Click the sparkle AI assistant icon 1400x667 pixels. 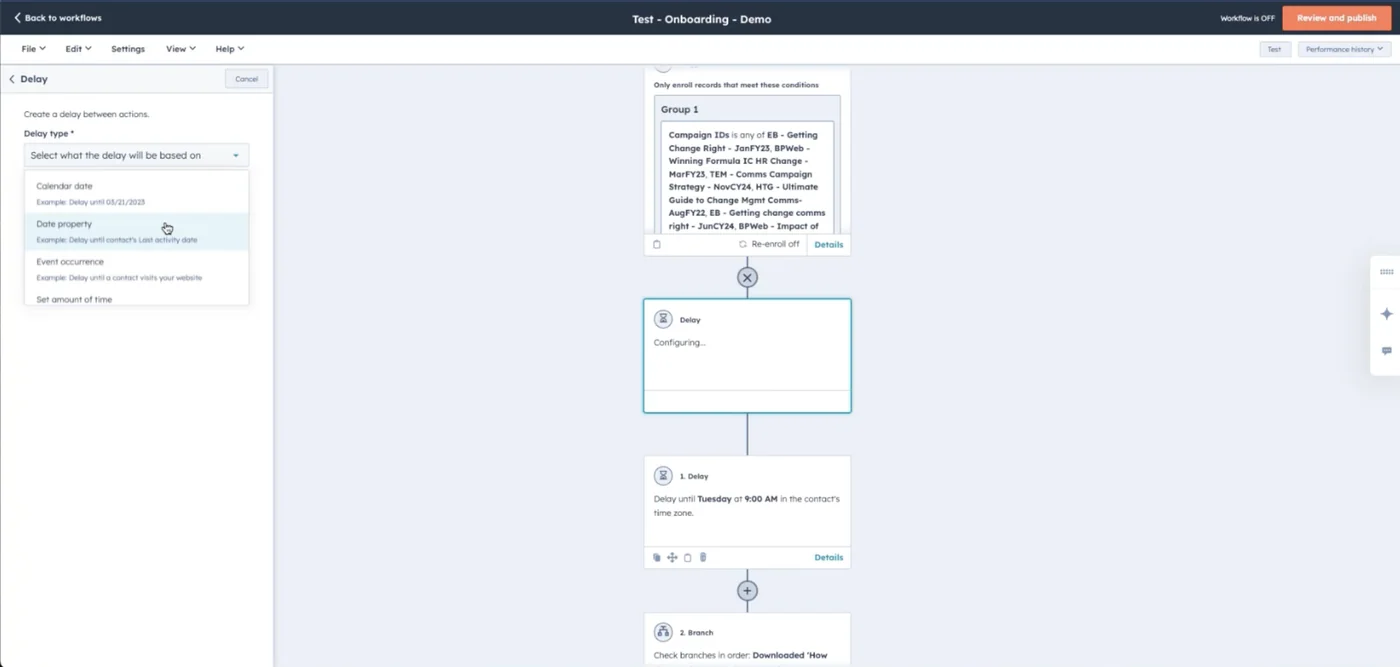(x=1386, y=314)
